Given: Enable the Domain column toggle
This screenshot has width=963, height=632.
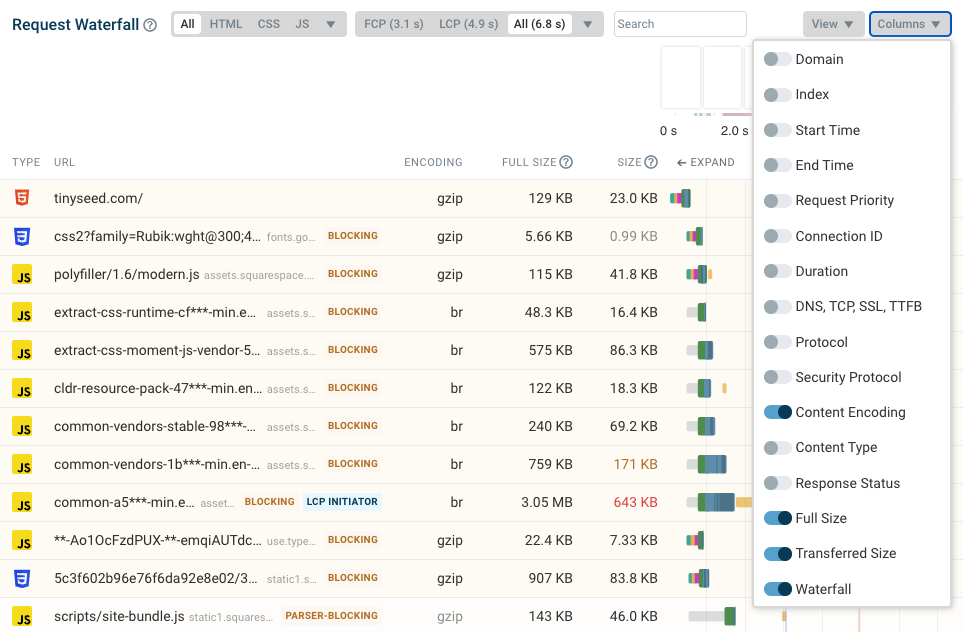Looking at the screenshot, I should (x=777, y=60).
